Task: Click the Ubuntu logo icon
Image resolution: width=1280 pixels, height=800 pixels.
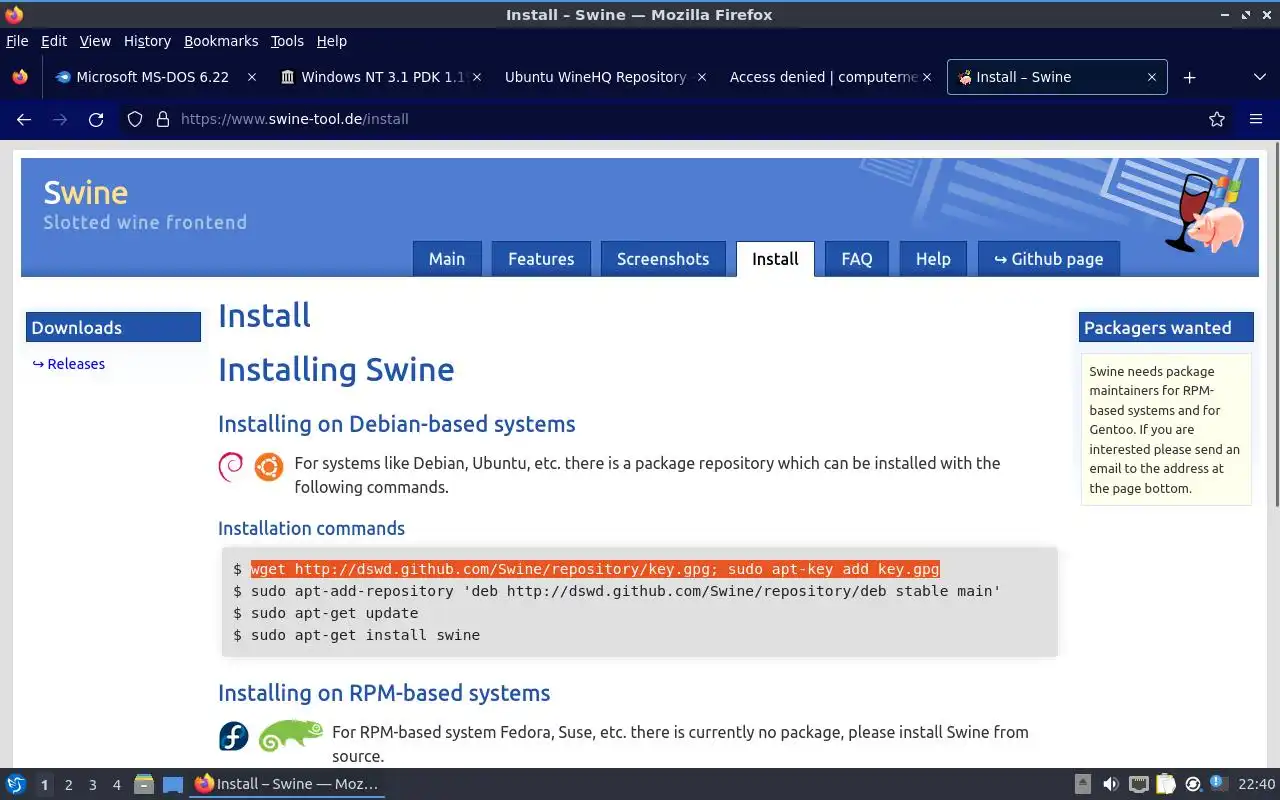Action: (x=268, y=466)
